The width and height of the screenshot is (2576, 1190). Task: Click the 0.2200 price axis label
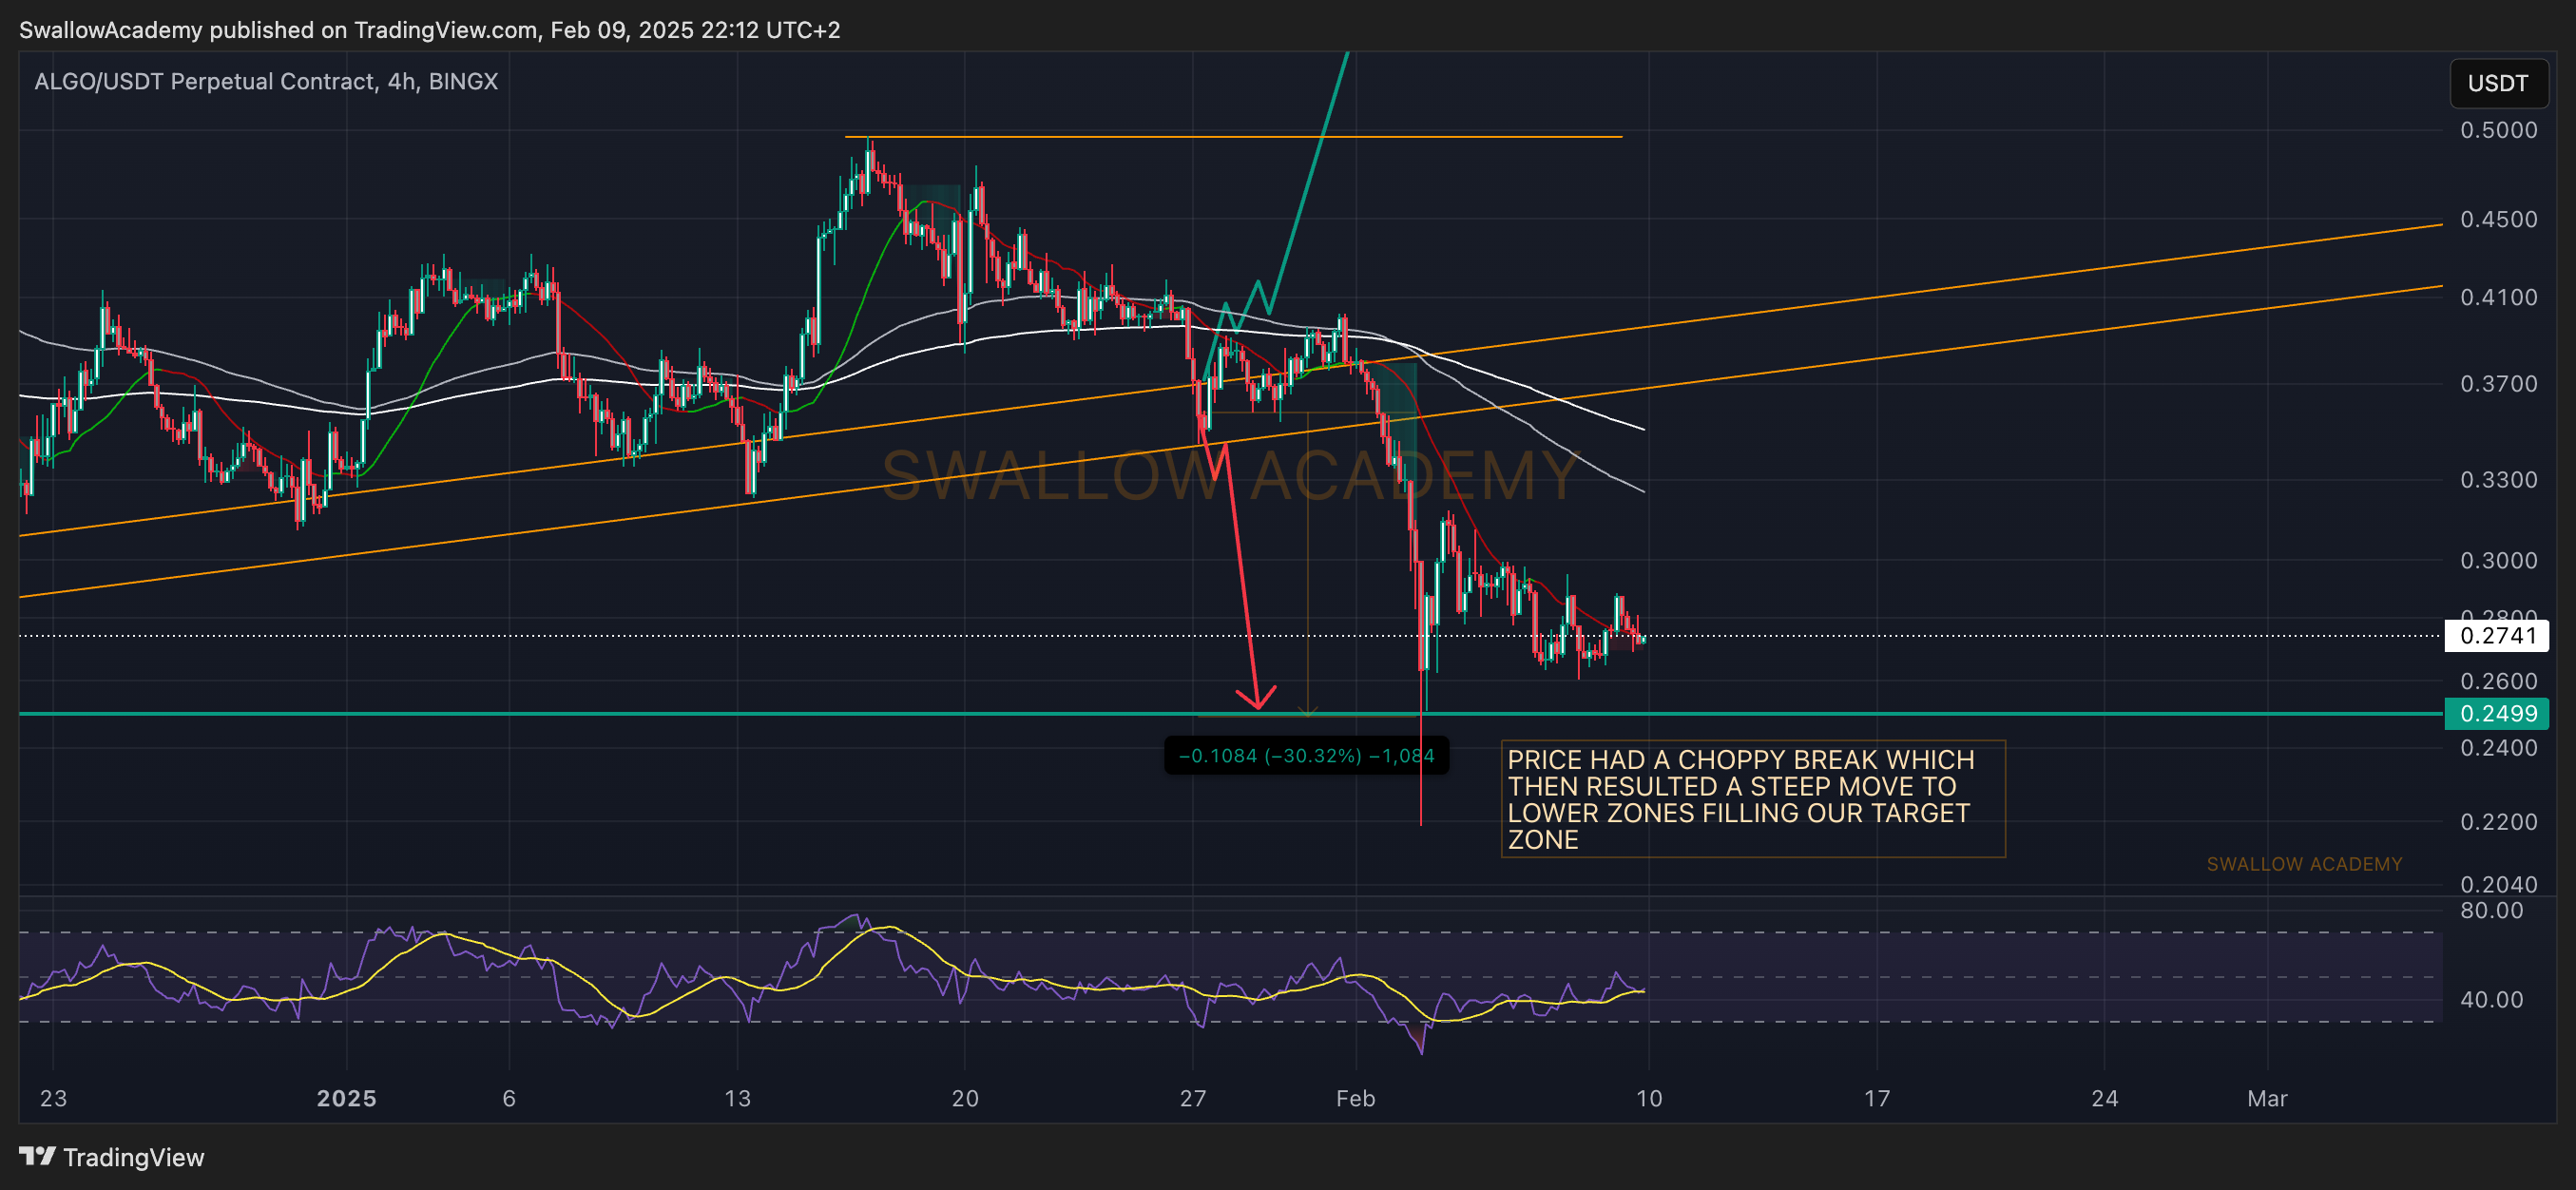tap(2498, 822)
